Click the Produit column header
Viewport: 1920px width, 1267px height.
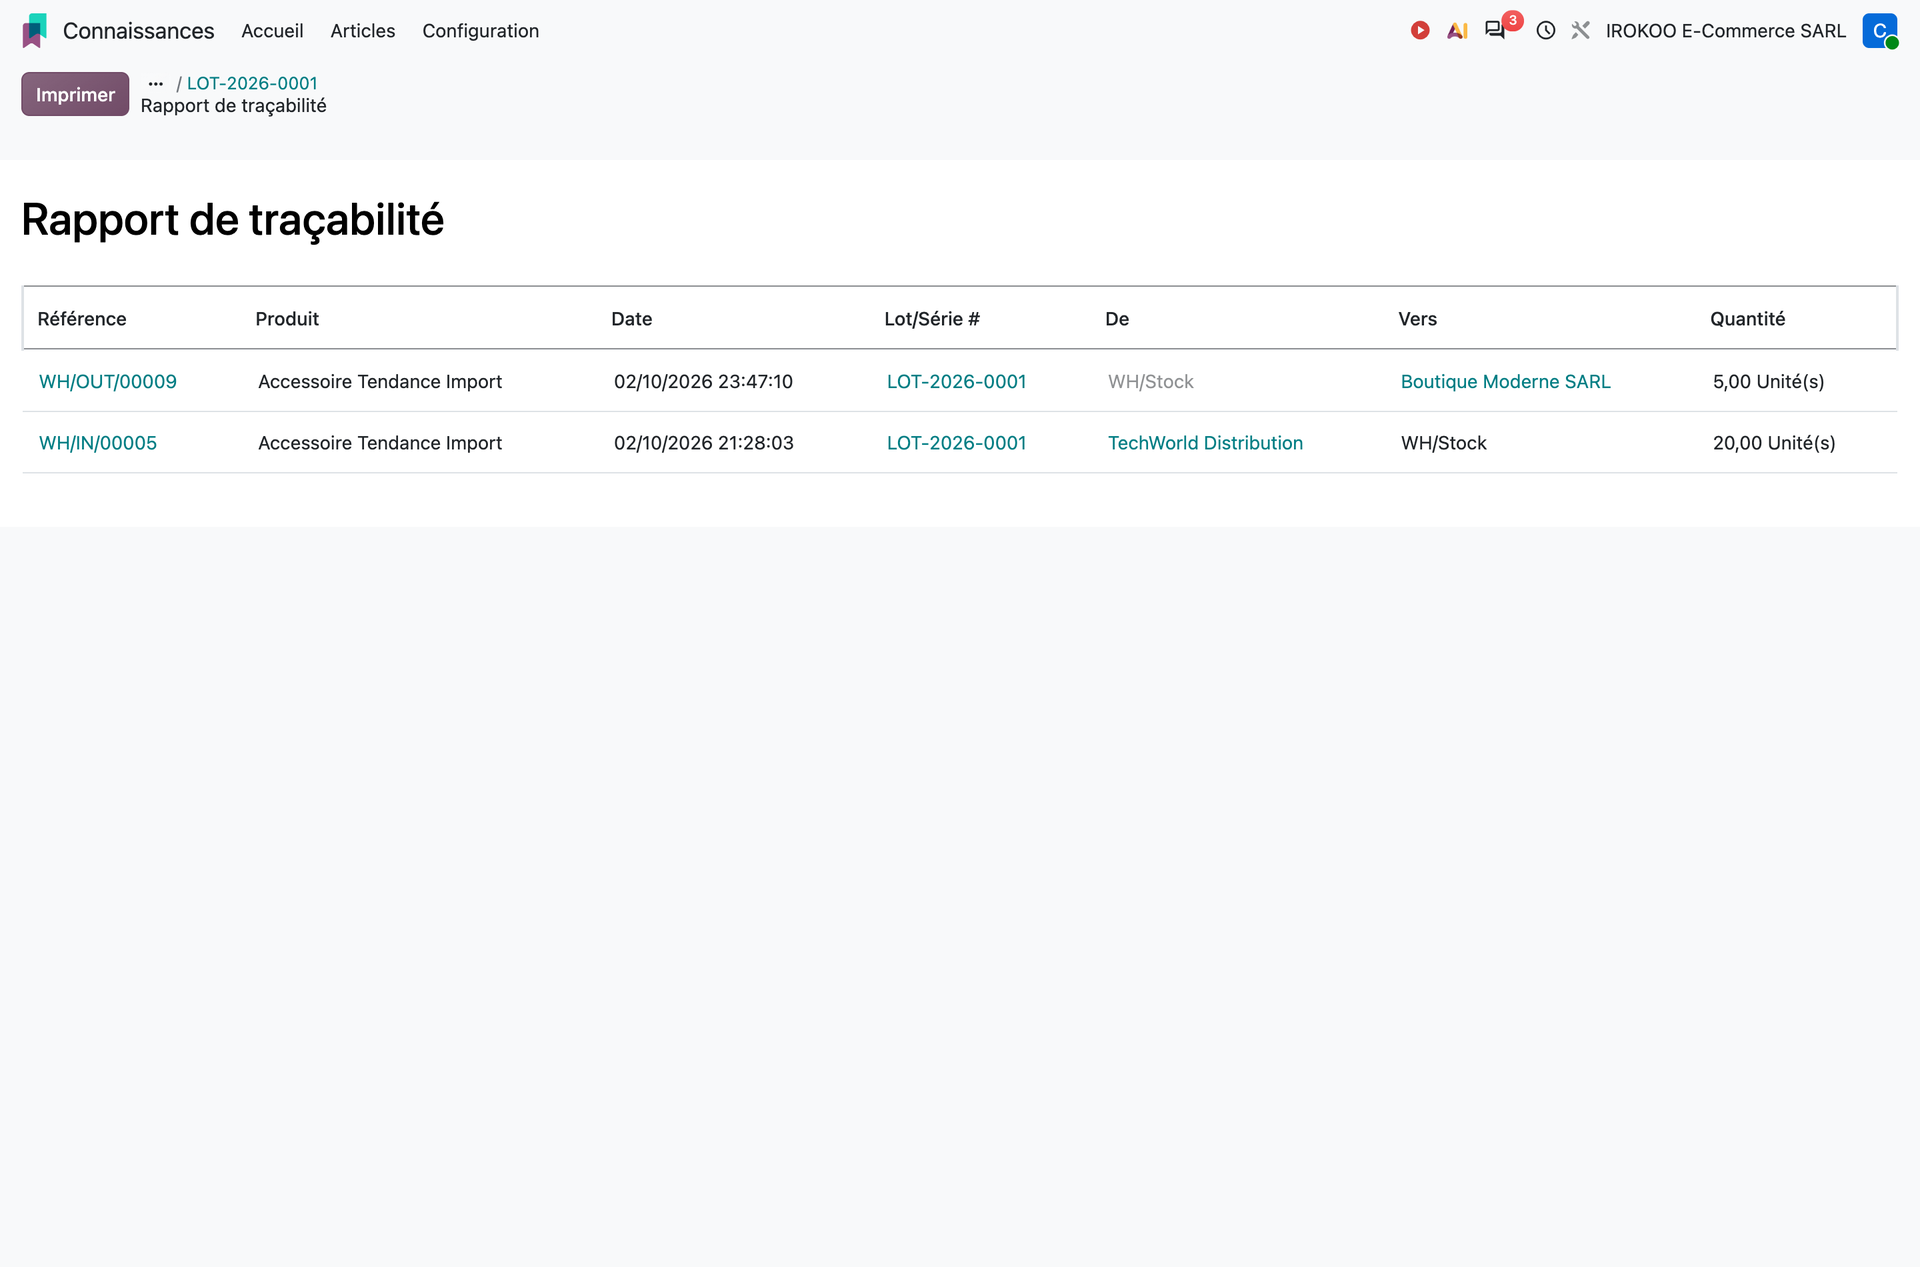coord(287,319)
